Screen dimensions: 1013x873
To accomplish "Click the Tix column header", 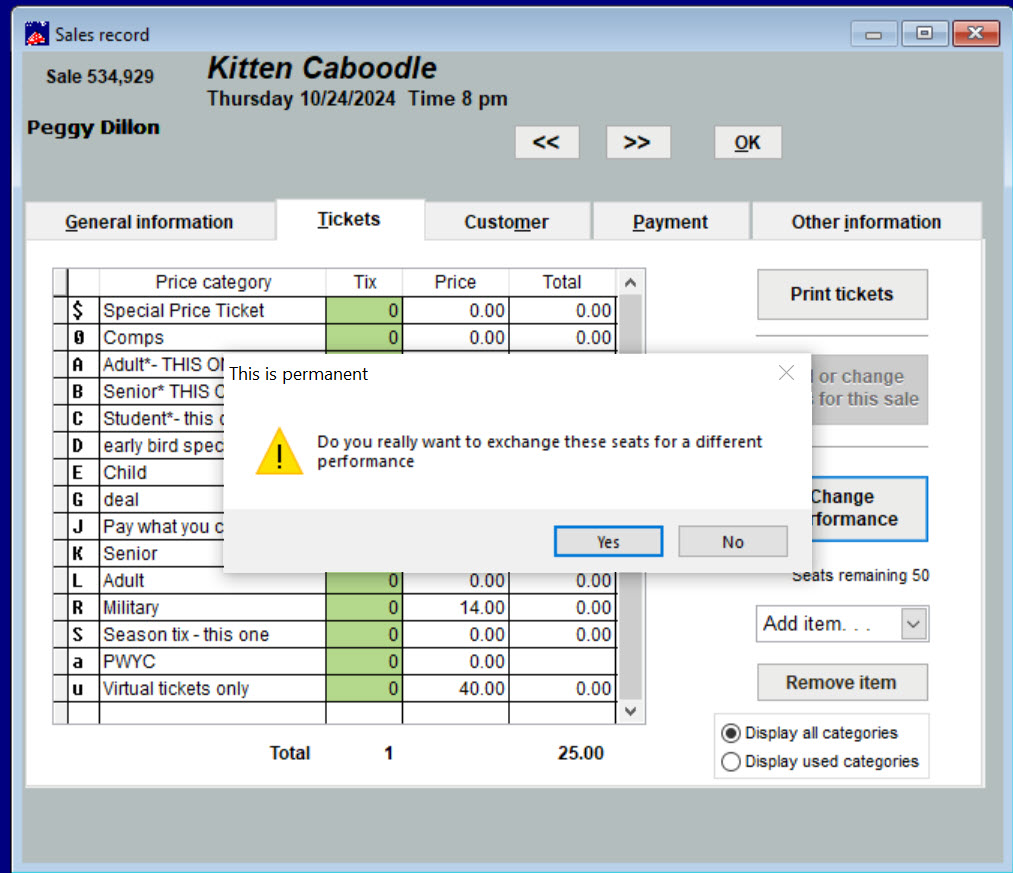I will click(364, 282).
